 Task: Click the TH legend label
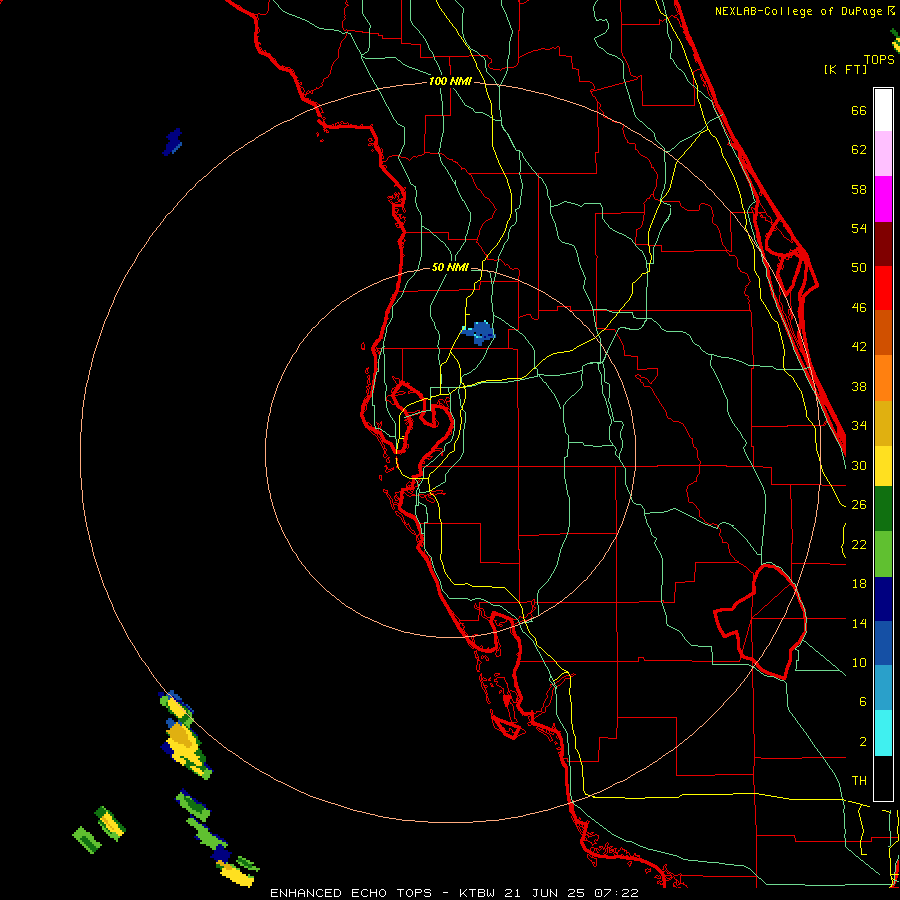859,781
